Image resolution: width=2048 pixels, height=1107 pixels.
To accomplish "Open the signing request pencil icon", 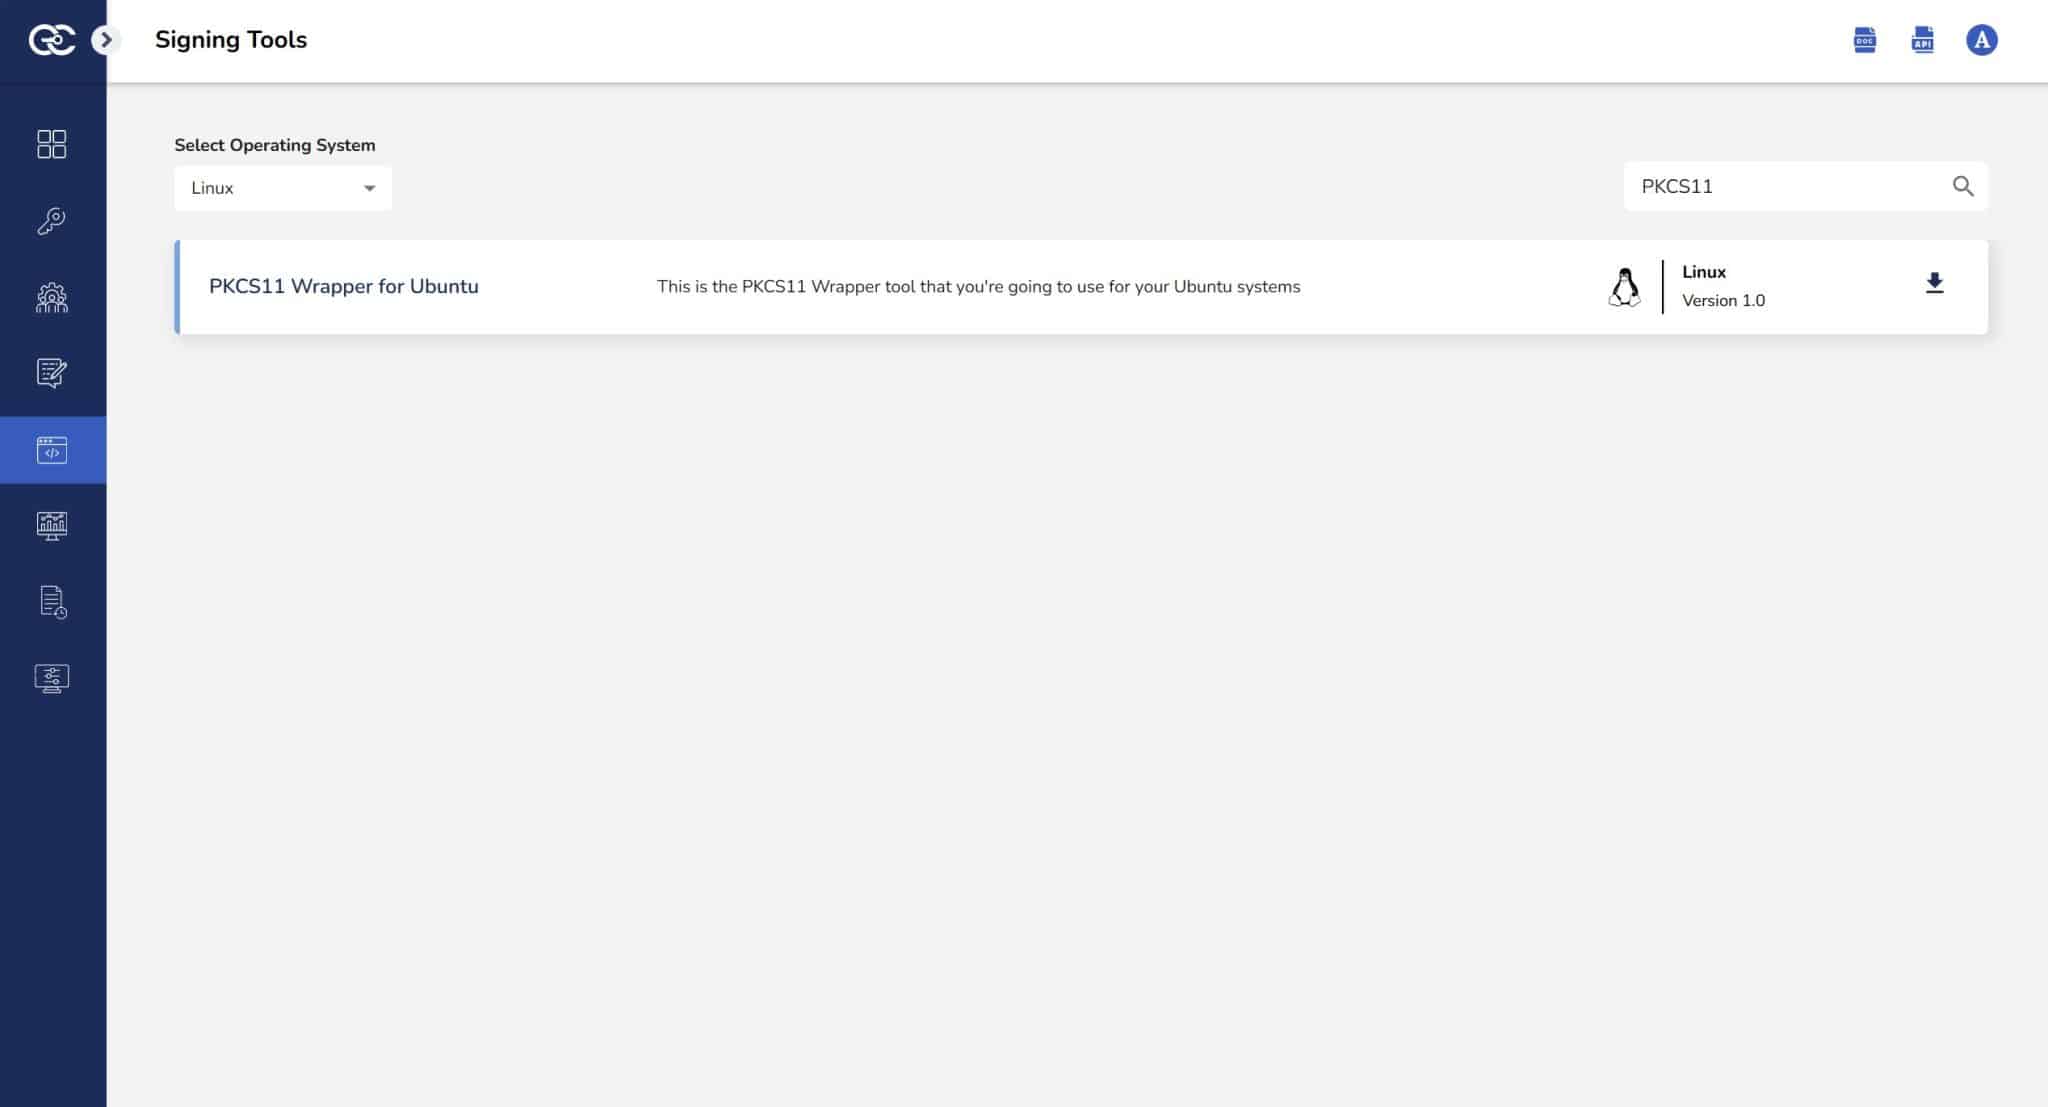I will click(x=52, y=373).
